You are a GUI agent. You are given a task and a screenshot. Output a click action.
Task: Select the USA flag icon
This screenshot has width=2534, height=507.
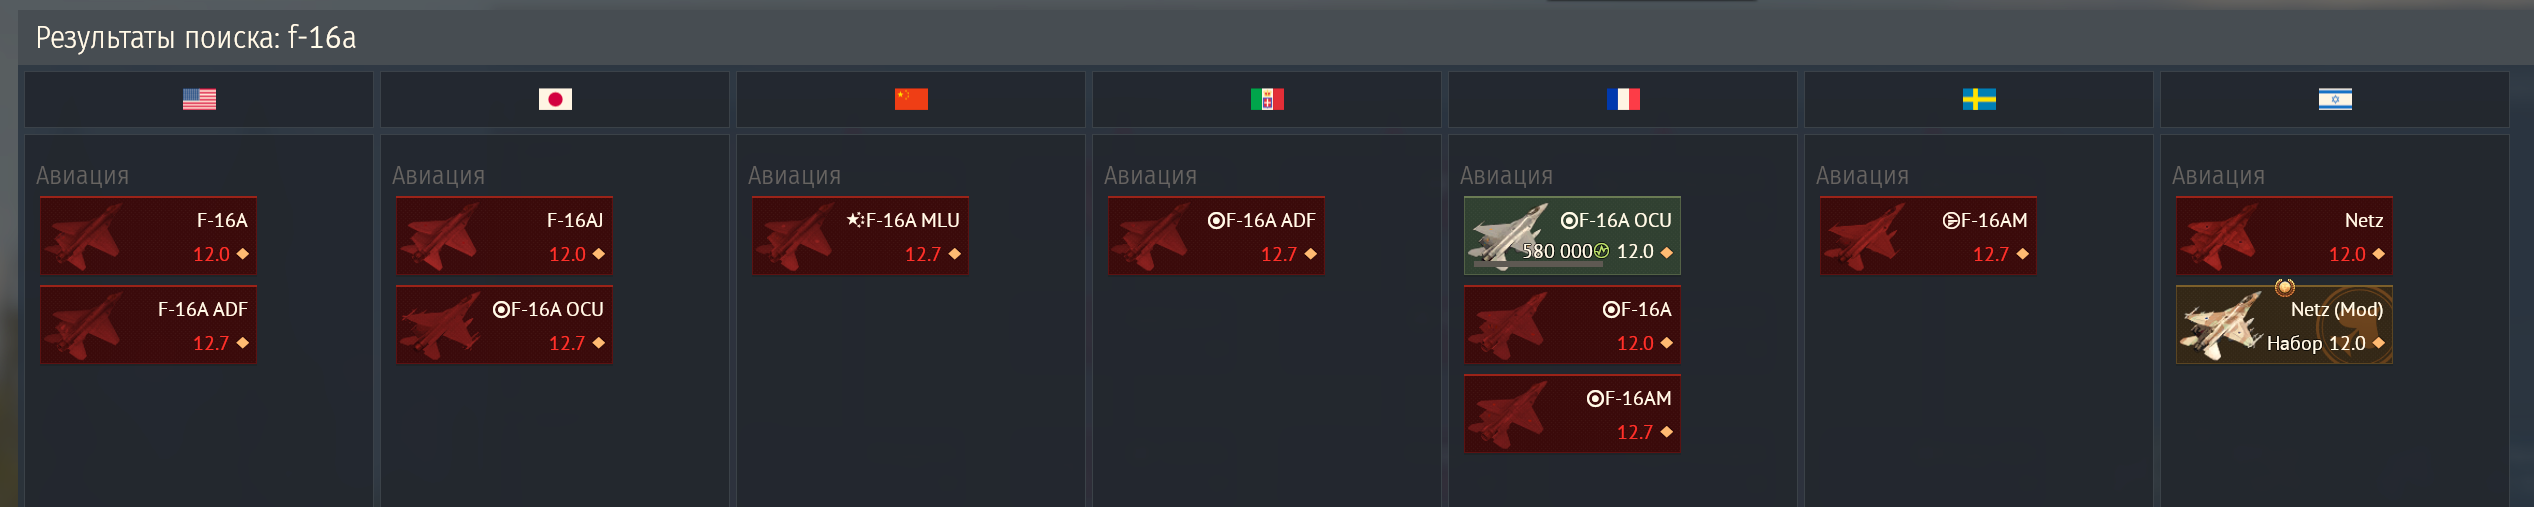(199, 99)
